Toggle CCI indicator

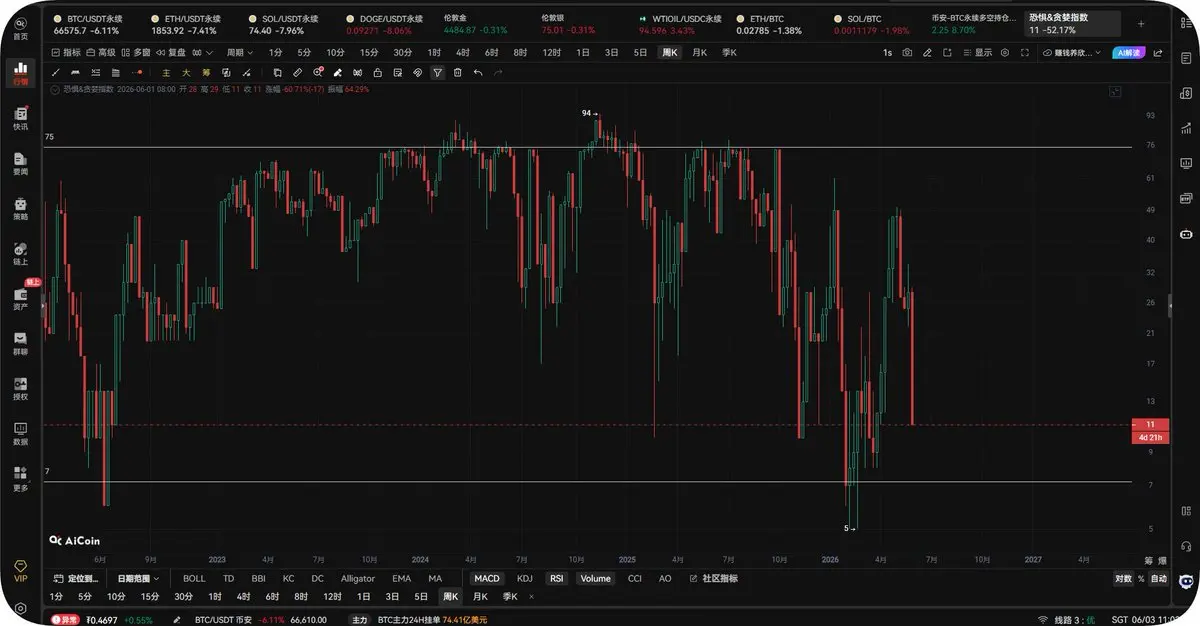coord(634,578)
